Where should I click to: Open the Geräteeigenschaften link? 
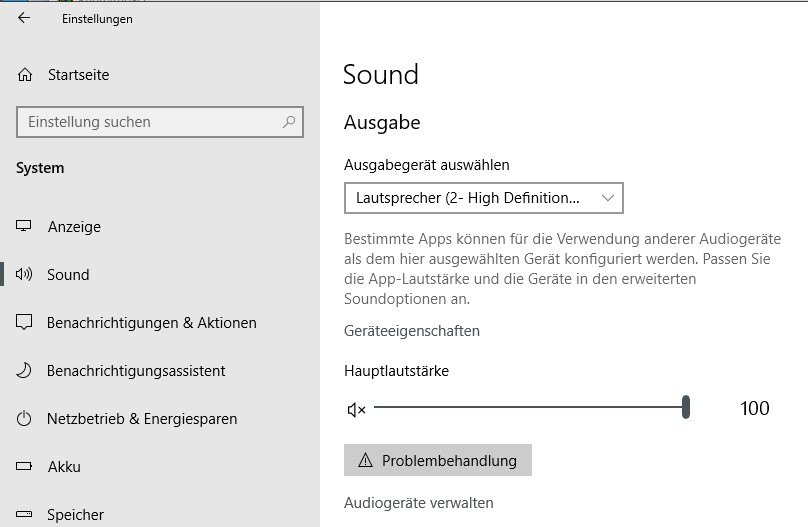click(412, 331)
